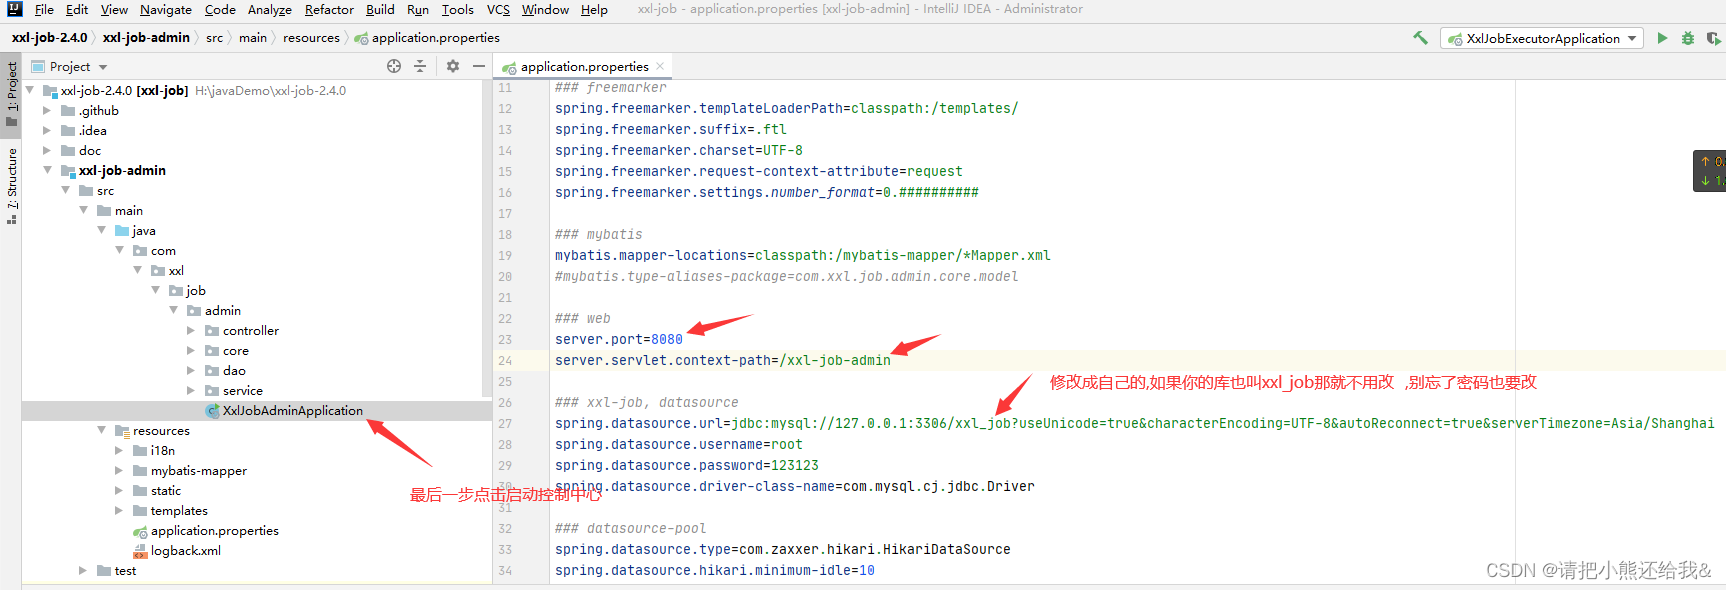Open the View menu

(114, 9)
